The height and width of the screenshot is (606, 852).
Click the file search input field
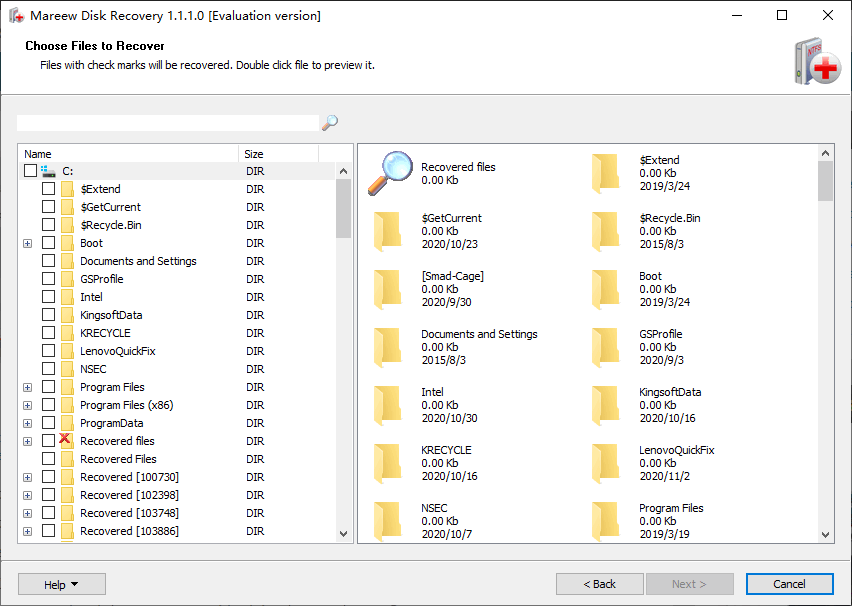click(168, 123)
